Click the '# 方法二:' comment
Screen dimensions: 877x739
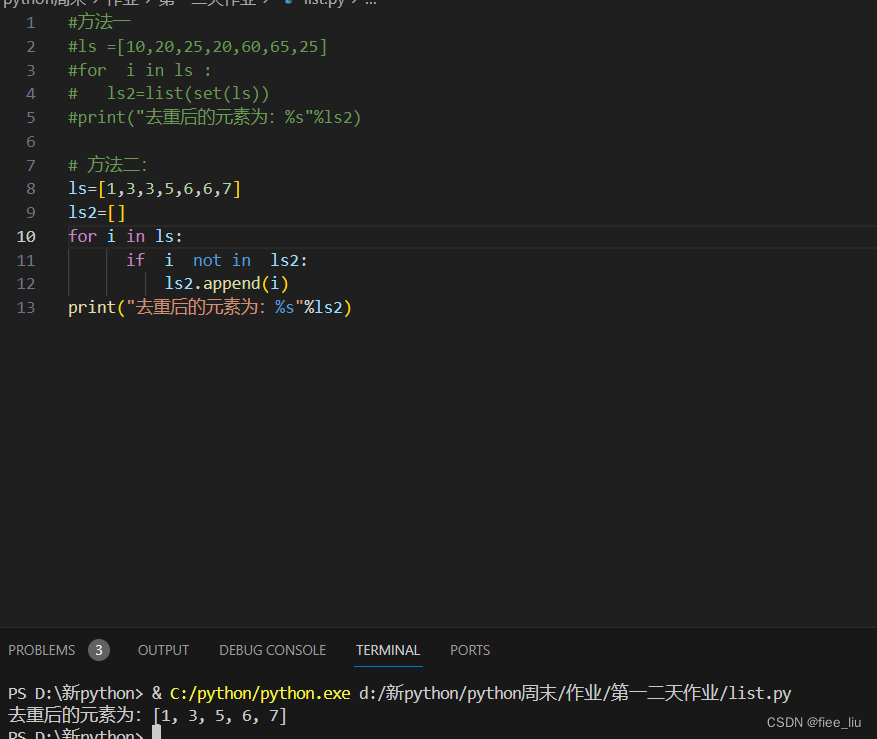pyautogui.click(x=107, y=165)
